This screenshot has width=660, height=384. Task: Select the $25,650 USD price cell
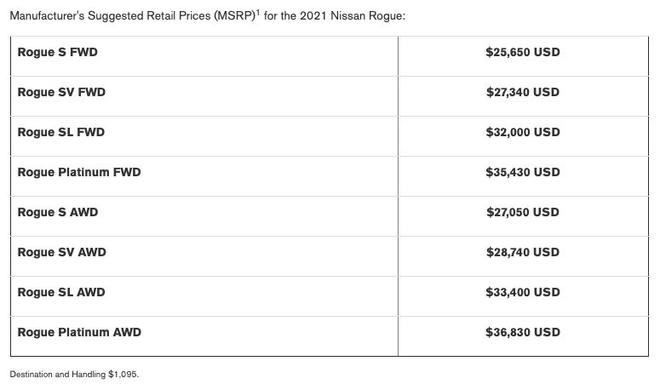pyautogui.click(x=523, y=52)
